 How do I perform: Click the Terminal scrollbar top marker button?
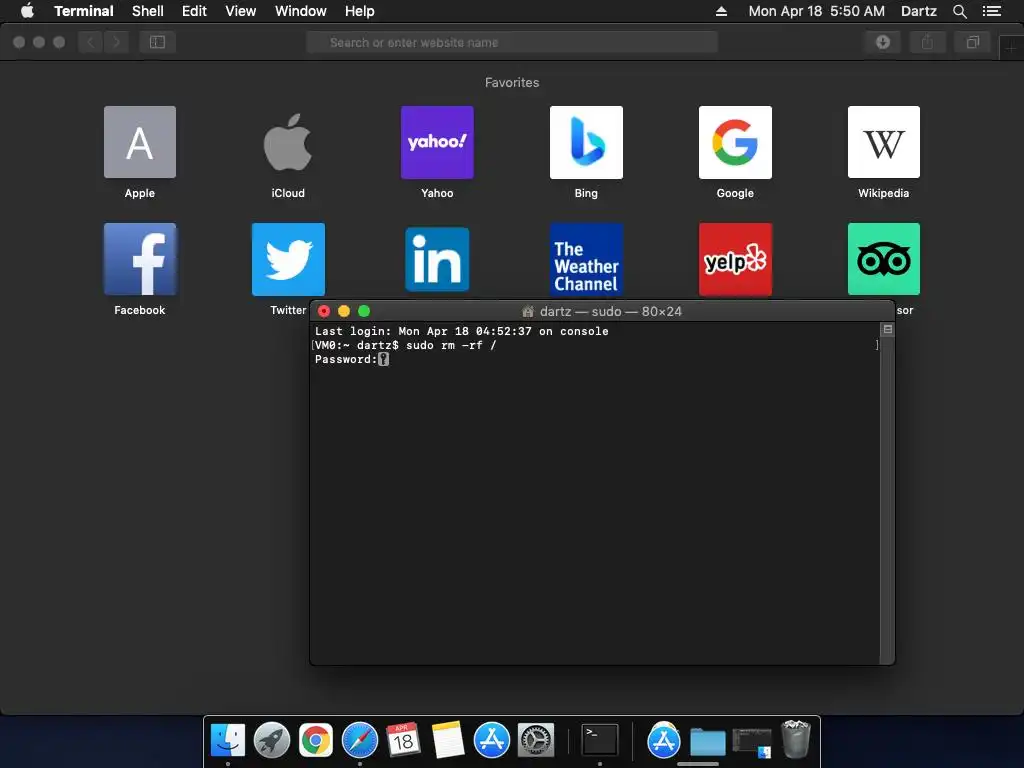[888, 329]
